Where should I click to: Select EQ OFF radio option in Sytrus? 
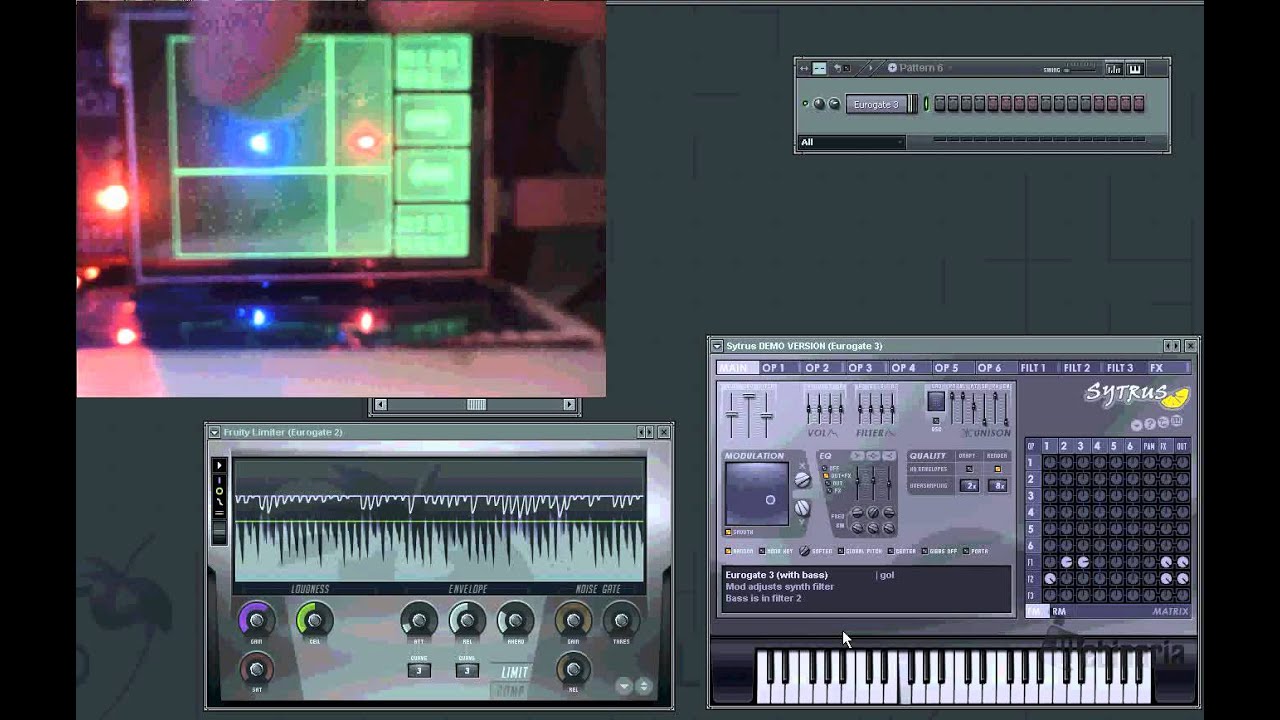tap(824, 468)
